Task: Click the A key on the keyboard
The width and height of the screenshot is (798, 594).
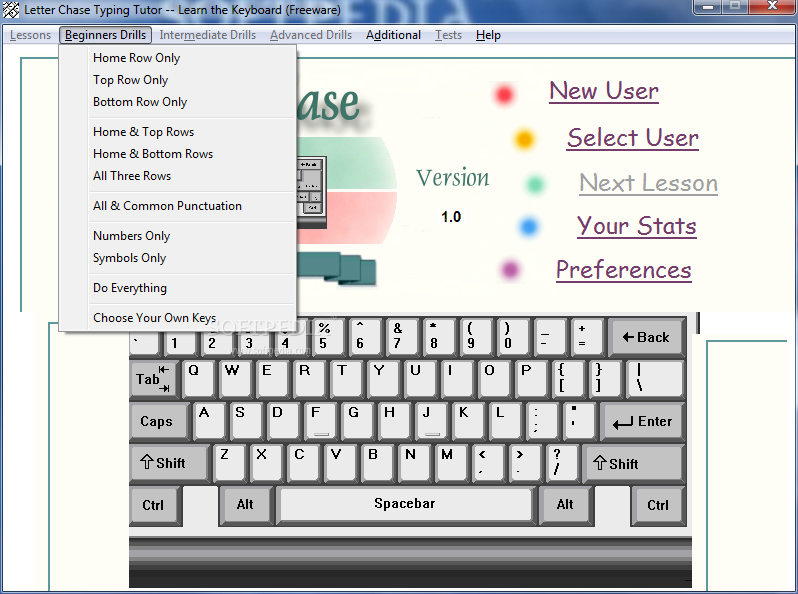Action: [x=209, y=421]
